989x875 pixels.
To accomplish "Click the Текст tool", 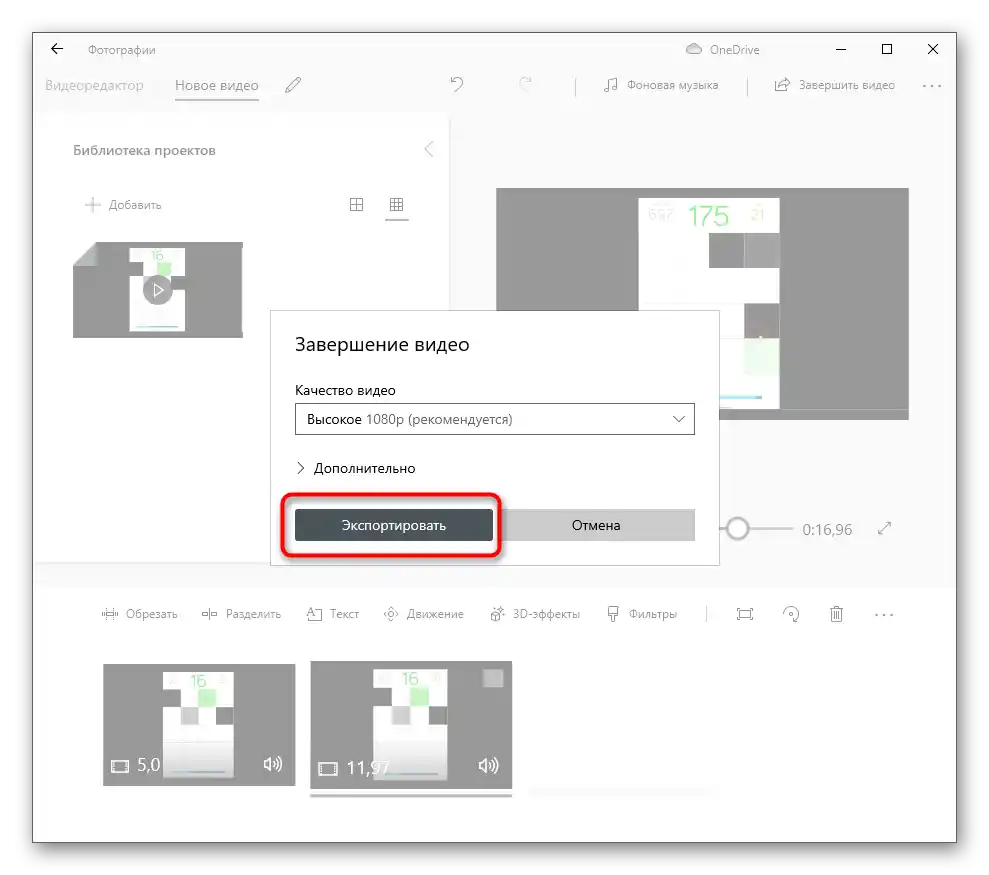I will click(332, 614).
